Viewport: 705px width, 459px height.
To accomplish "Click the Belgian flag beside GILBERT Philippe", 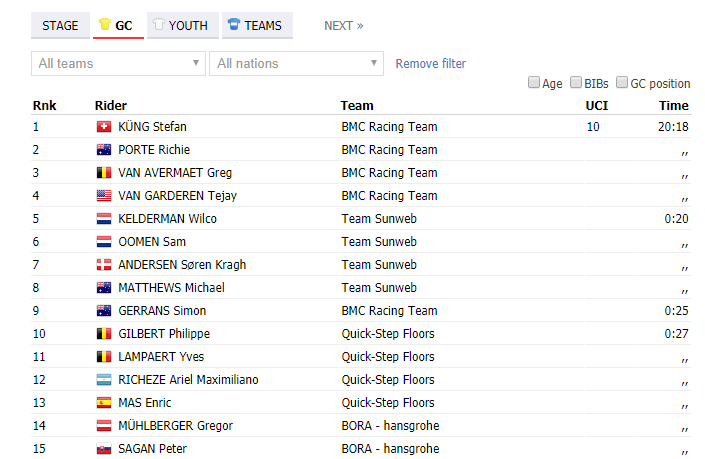I will pos(104,334).
